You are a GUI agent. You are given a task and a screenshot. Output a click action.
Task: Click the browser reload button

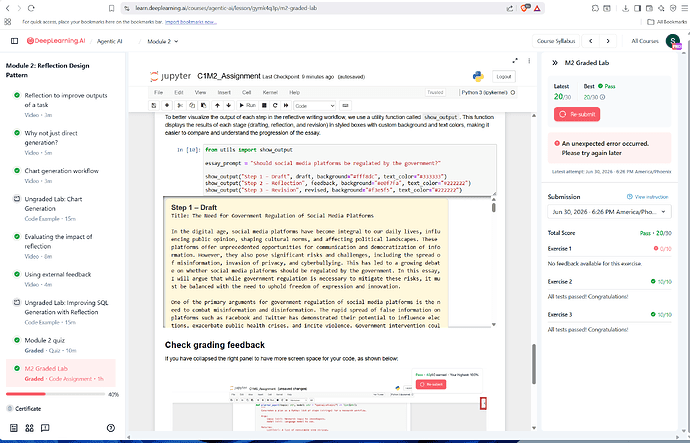31,8
